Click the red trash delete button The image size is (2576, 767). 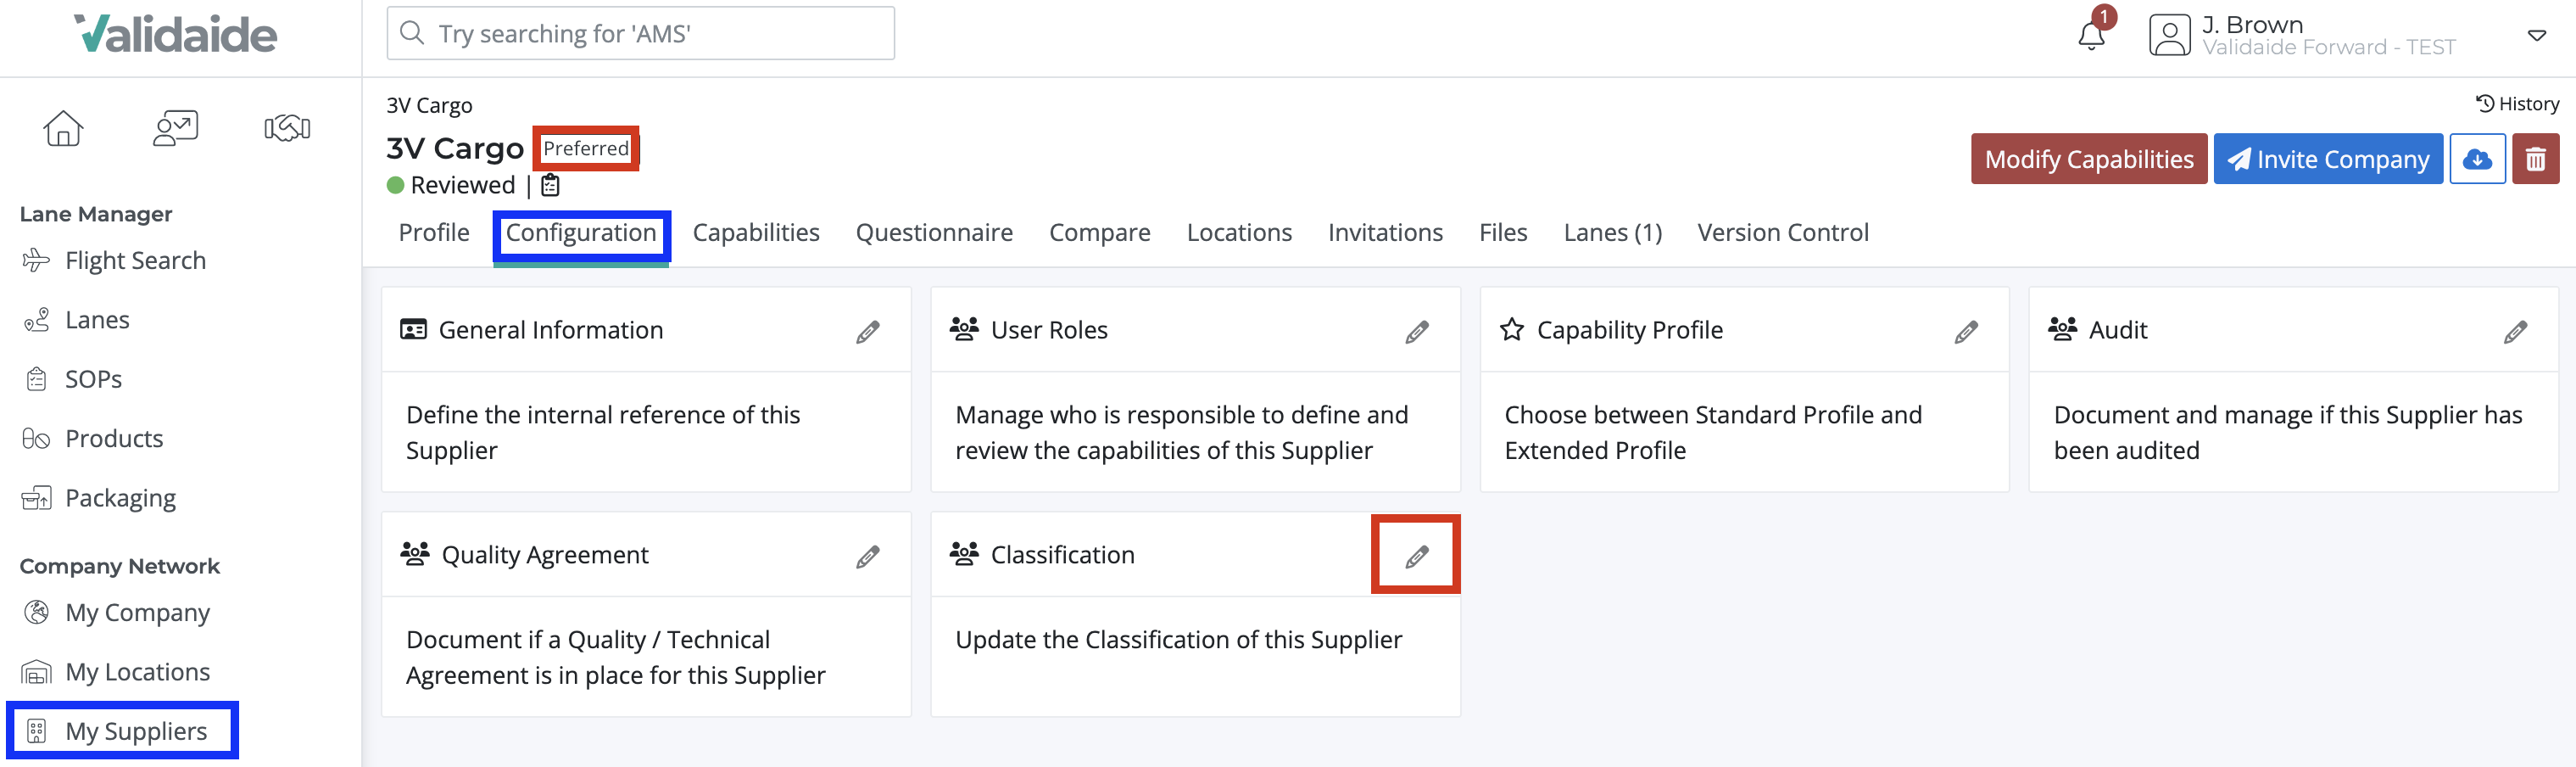point(2535,159)
